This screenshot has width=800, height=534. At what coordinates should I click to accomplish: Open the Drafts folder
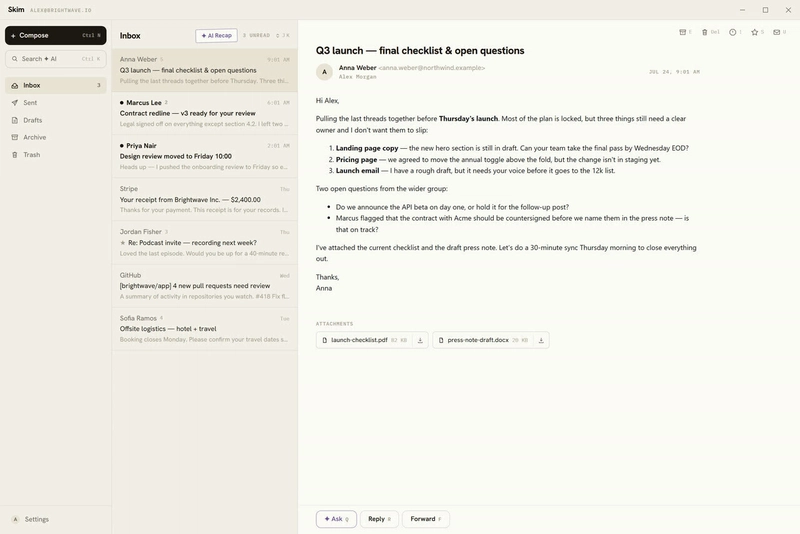(56, 120)
